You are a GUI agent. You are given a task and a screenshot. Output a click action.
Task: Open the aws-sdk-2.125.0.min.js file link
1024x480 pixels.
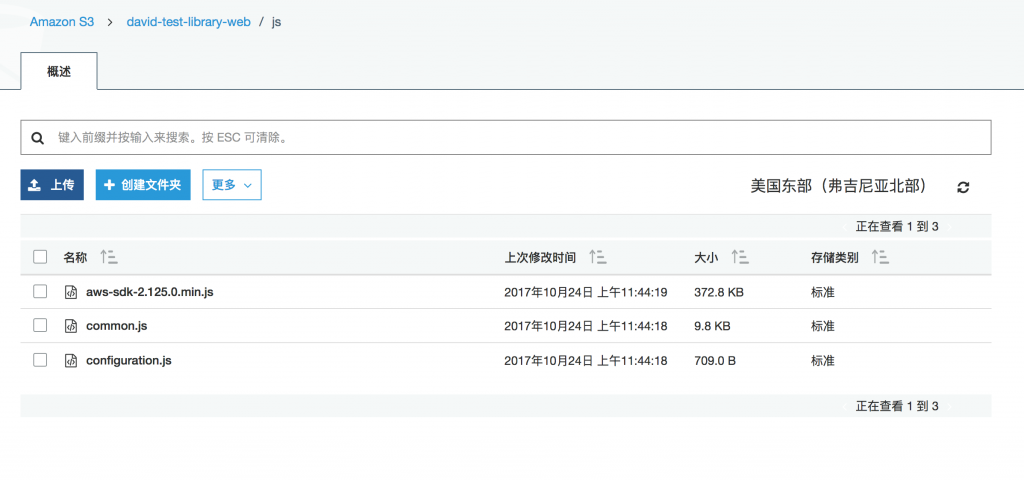(150, 292)
